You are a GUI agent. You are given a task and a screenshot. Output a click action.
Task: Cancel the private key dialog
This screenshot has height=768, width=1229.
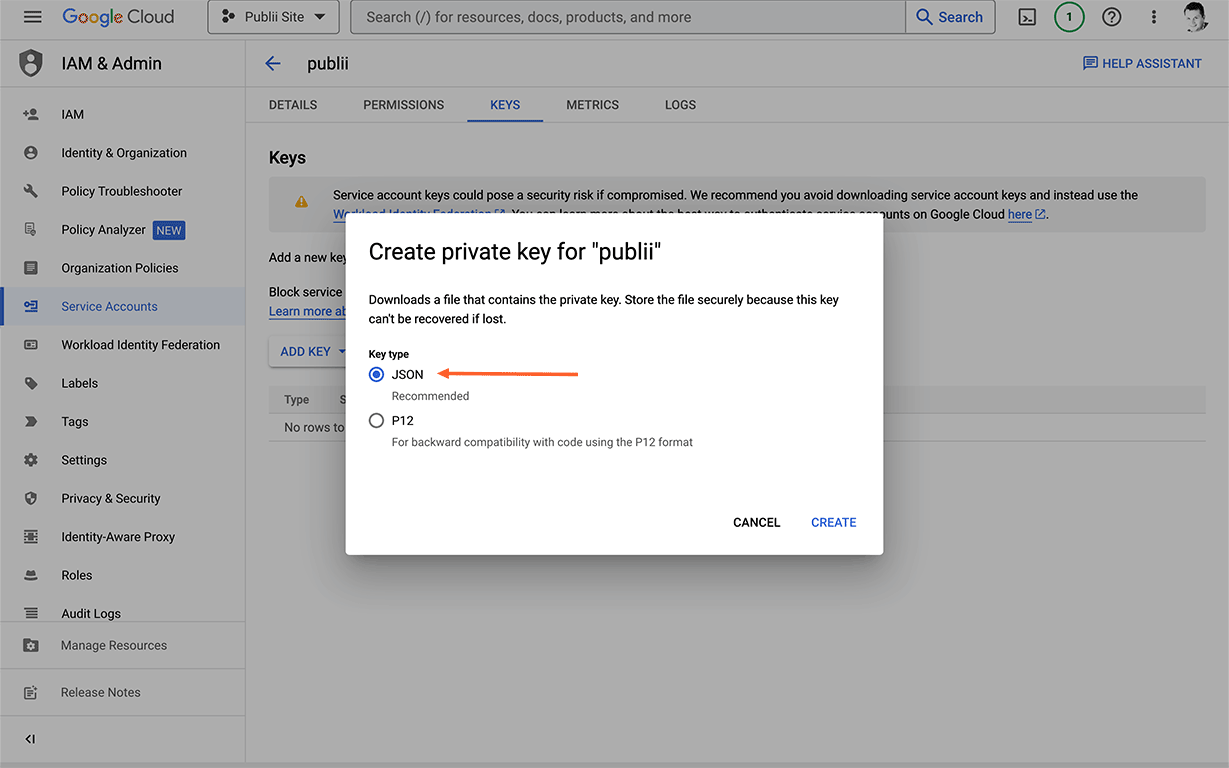click(x=756, y=521)
